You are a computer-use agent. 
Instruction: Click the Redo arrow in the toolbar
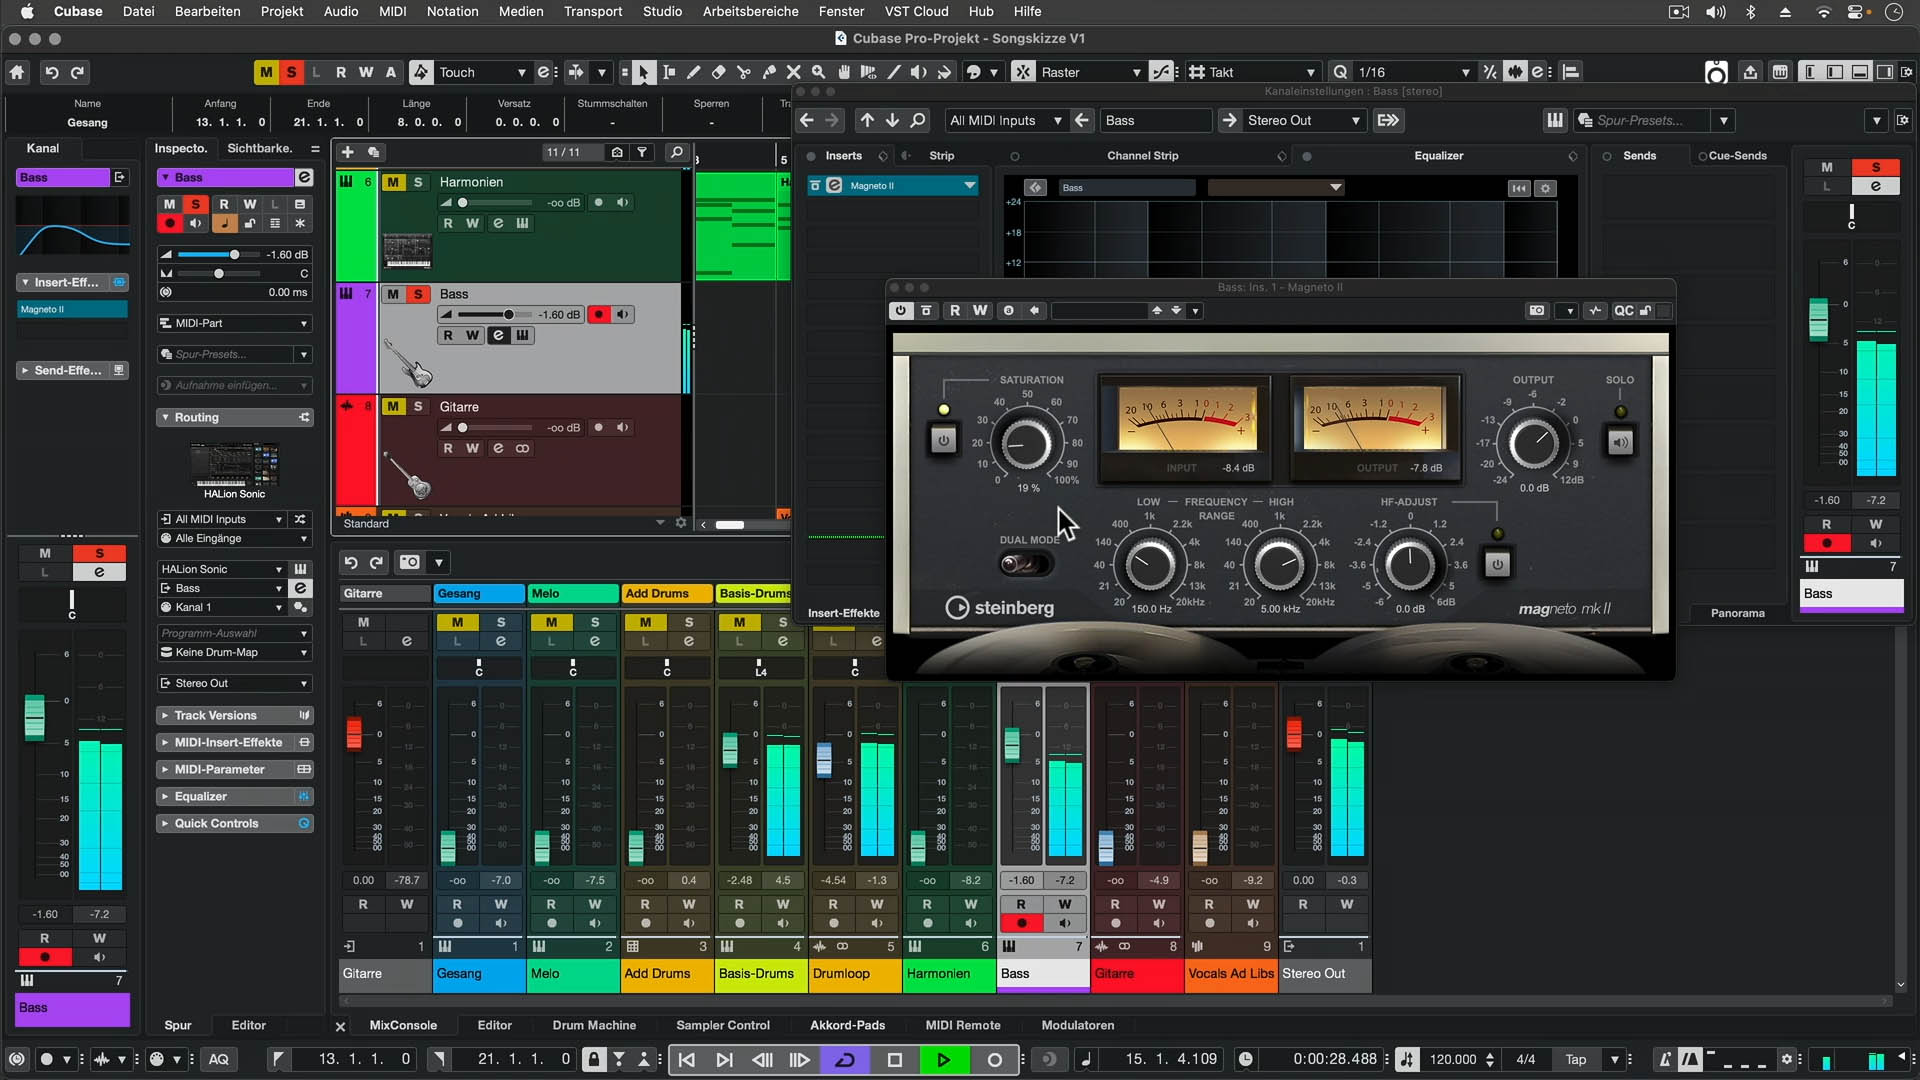tap(78, 72)
